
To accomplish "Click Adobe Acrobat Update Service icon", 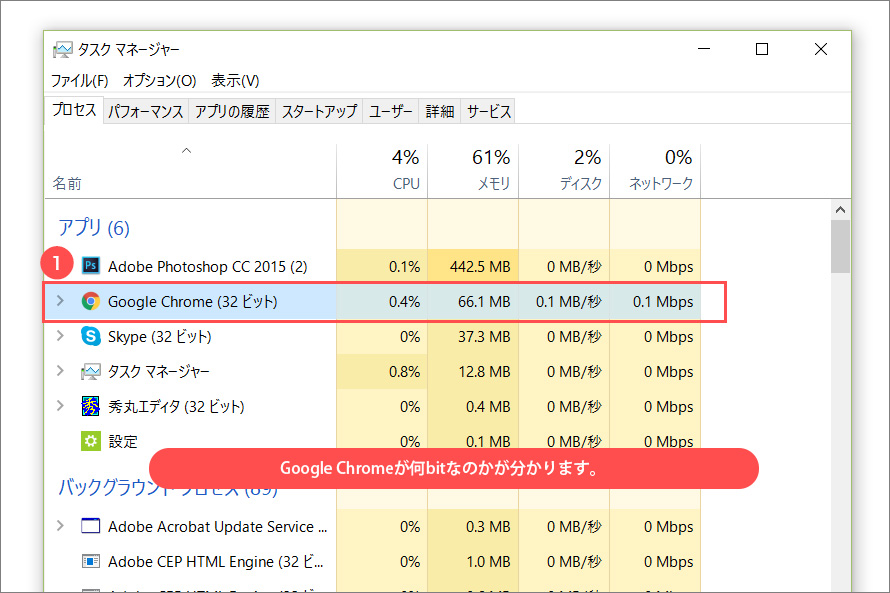I will pyautogui.click(x=91, y=526).
